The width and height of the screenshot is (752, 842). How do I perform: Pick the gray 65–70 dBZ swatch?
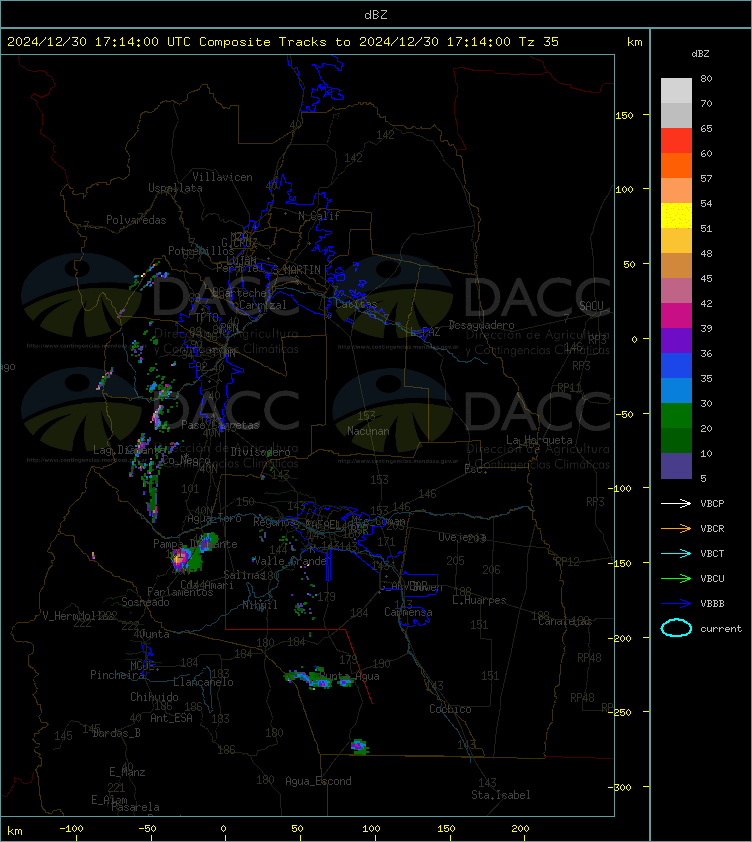coord(676,115)
